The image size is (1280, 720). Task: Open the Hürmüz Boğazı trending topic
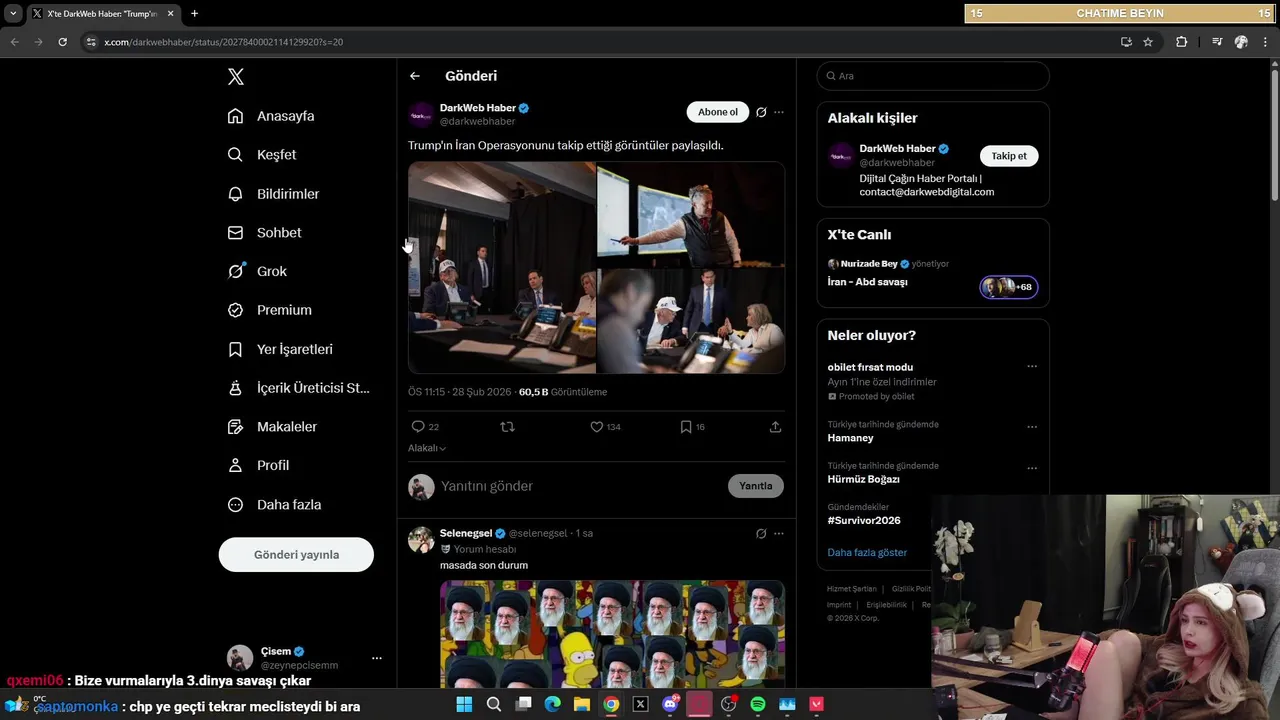pyautogui.click(x=863, y=479)
